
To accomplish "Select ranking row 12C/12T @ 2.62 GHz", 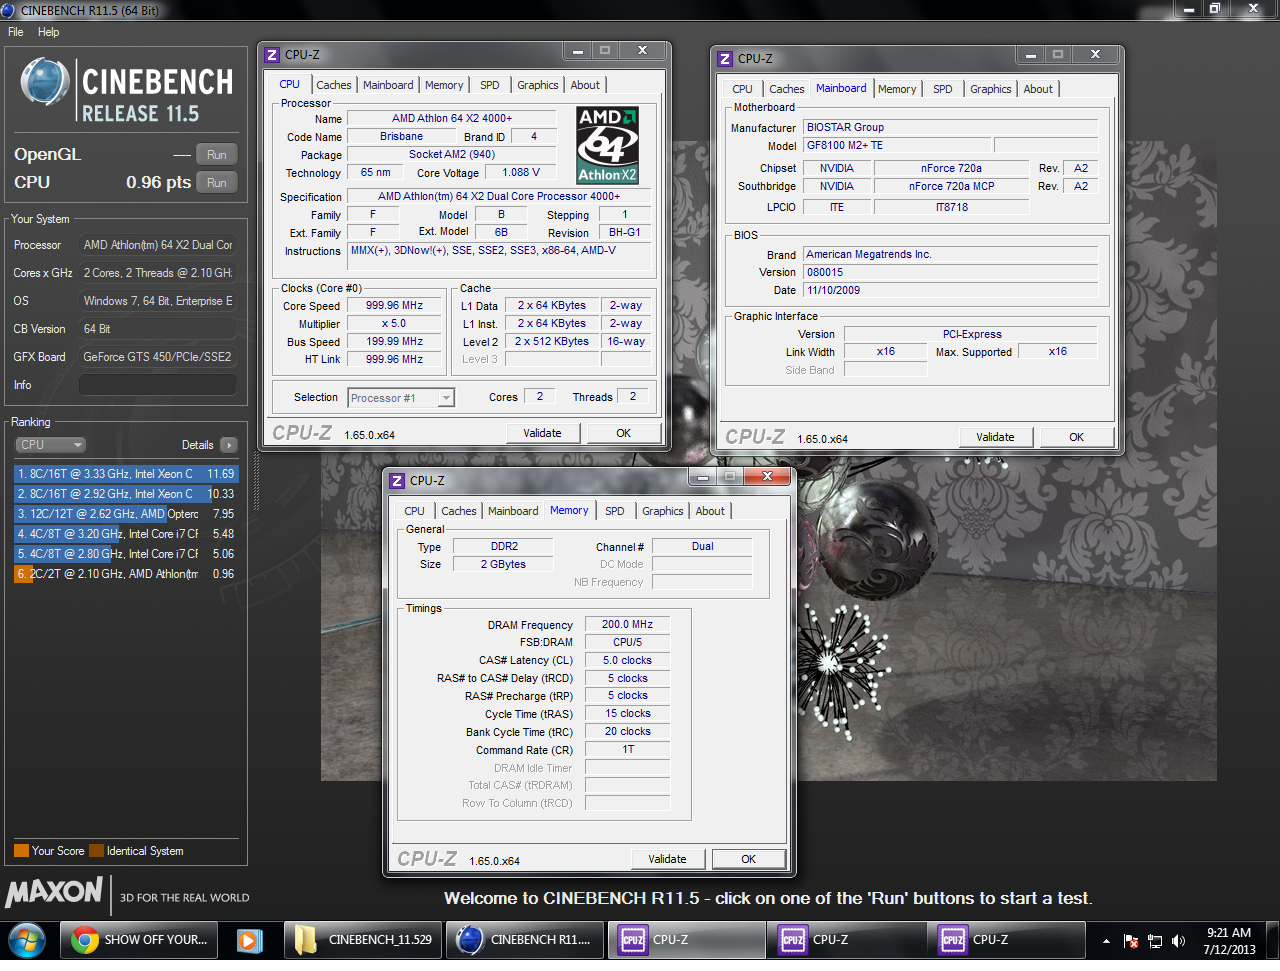I will 126,514.
